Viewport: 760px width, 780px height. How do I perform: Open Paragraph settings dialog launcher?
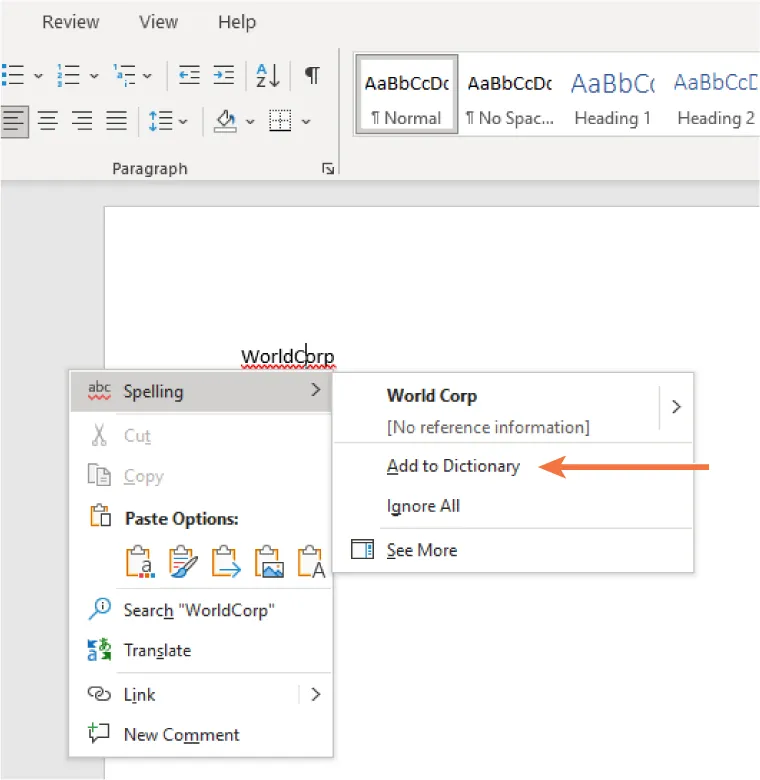pyautogui.click(x=327, y=170)
